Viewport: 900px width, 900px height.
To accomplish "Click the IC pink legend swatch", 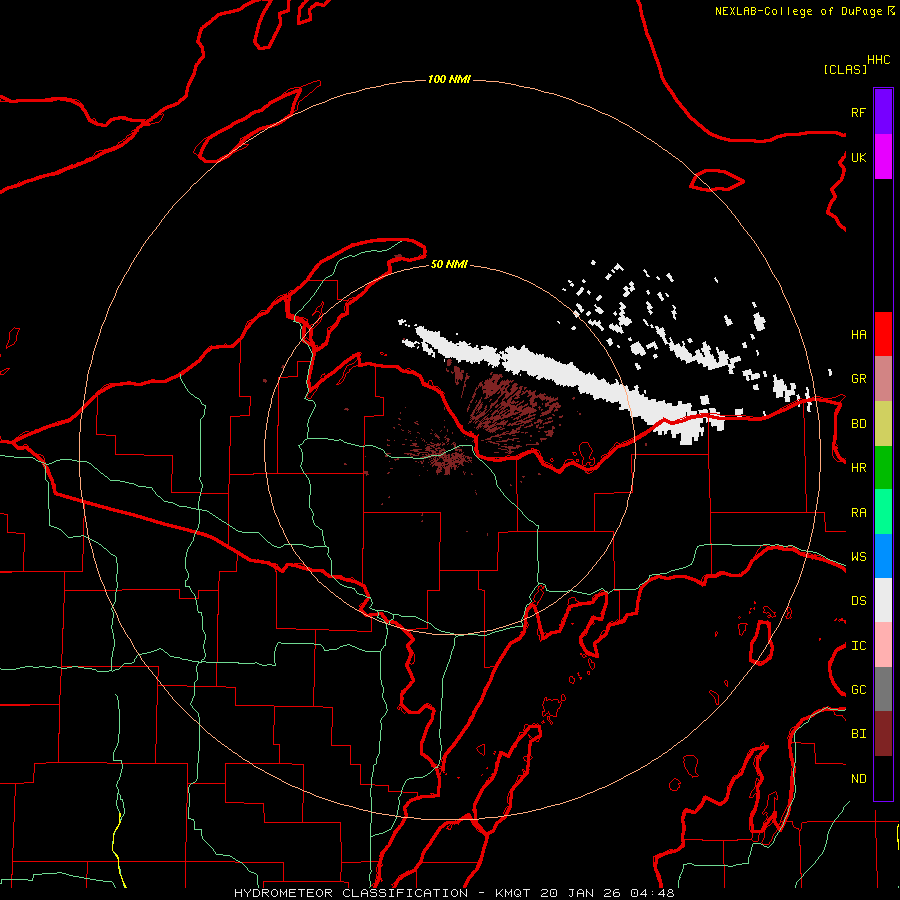I will click(x=883, y=645).
